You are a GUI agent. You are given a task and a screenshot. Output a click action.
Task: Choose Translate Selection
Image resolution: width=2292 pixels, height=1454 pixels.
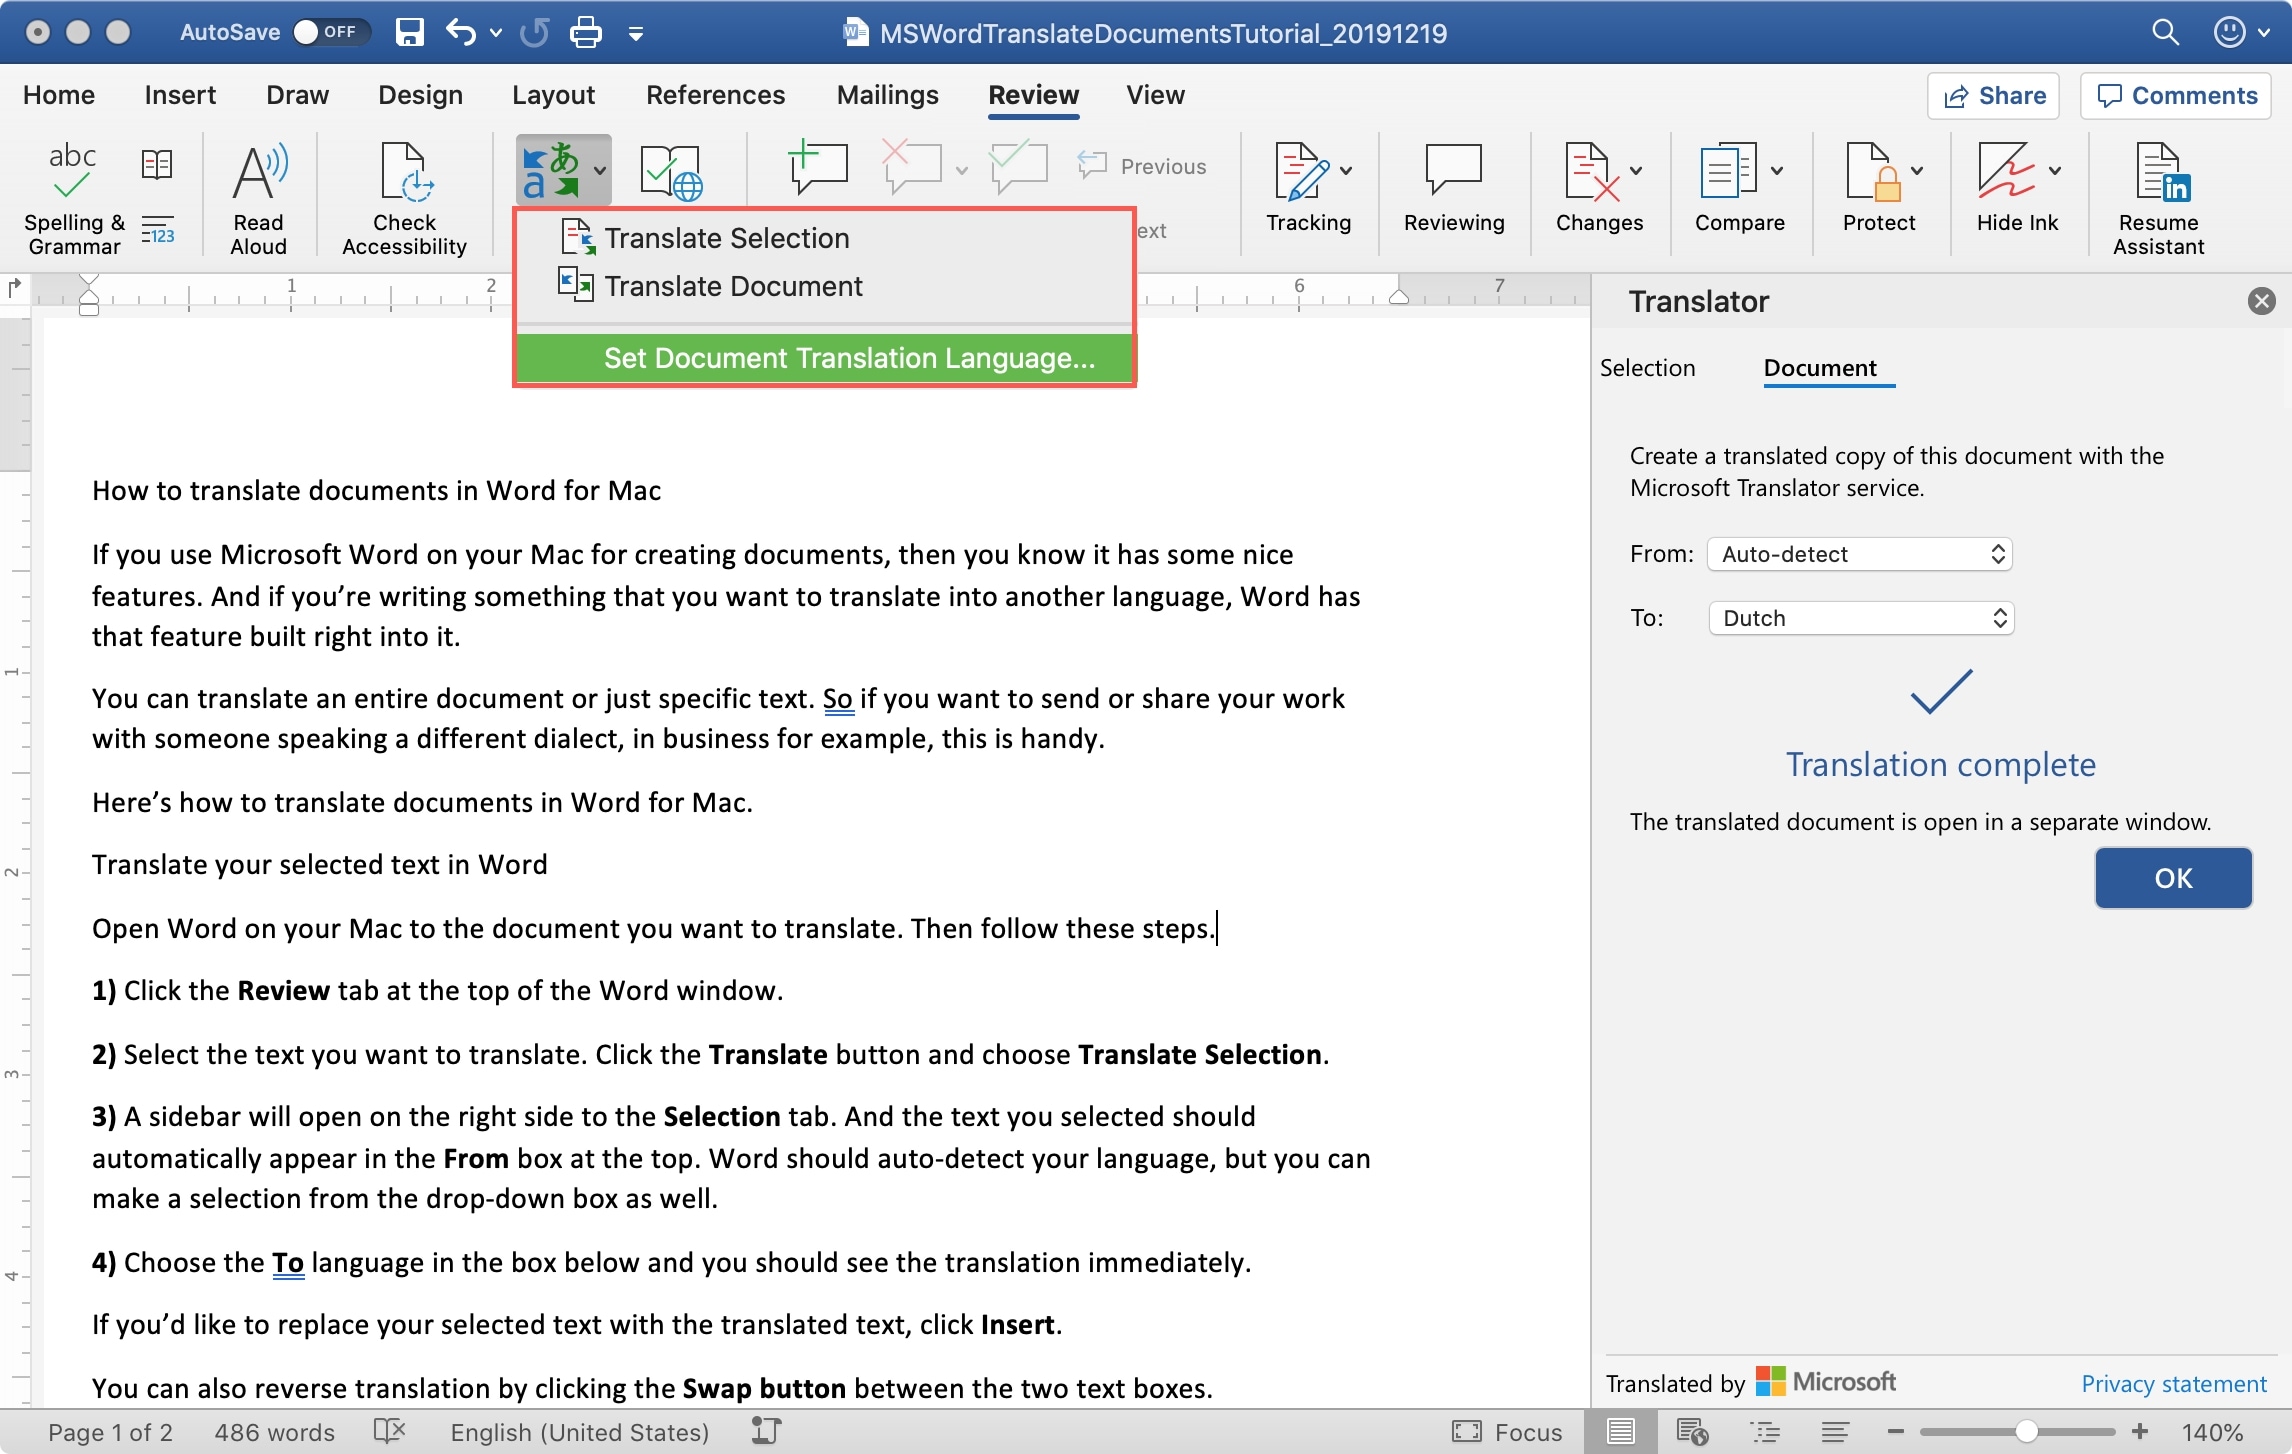tap(824, 238)
